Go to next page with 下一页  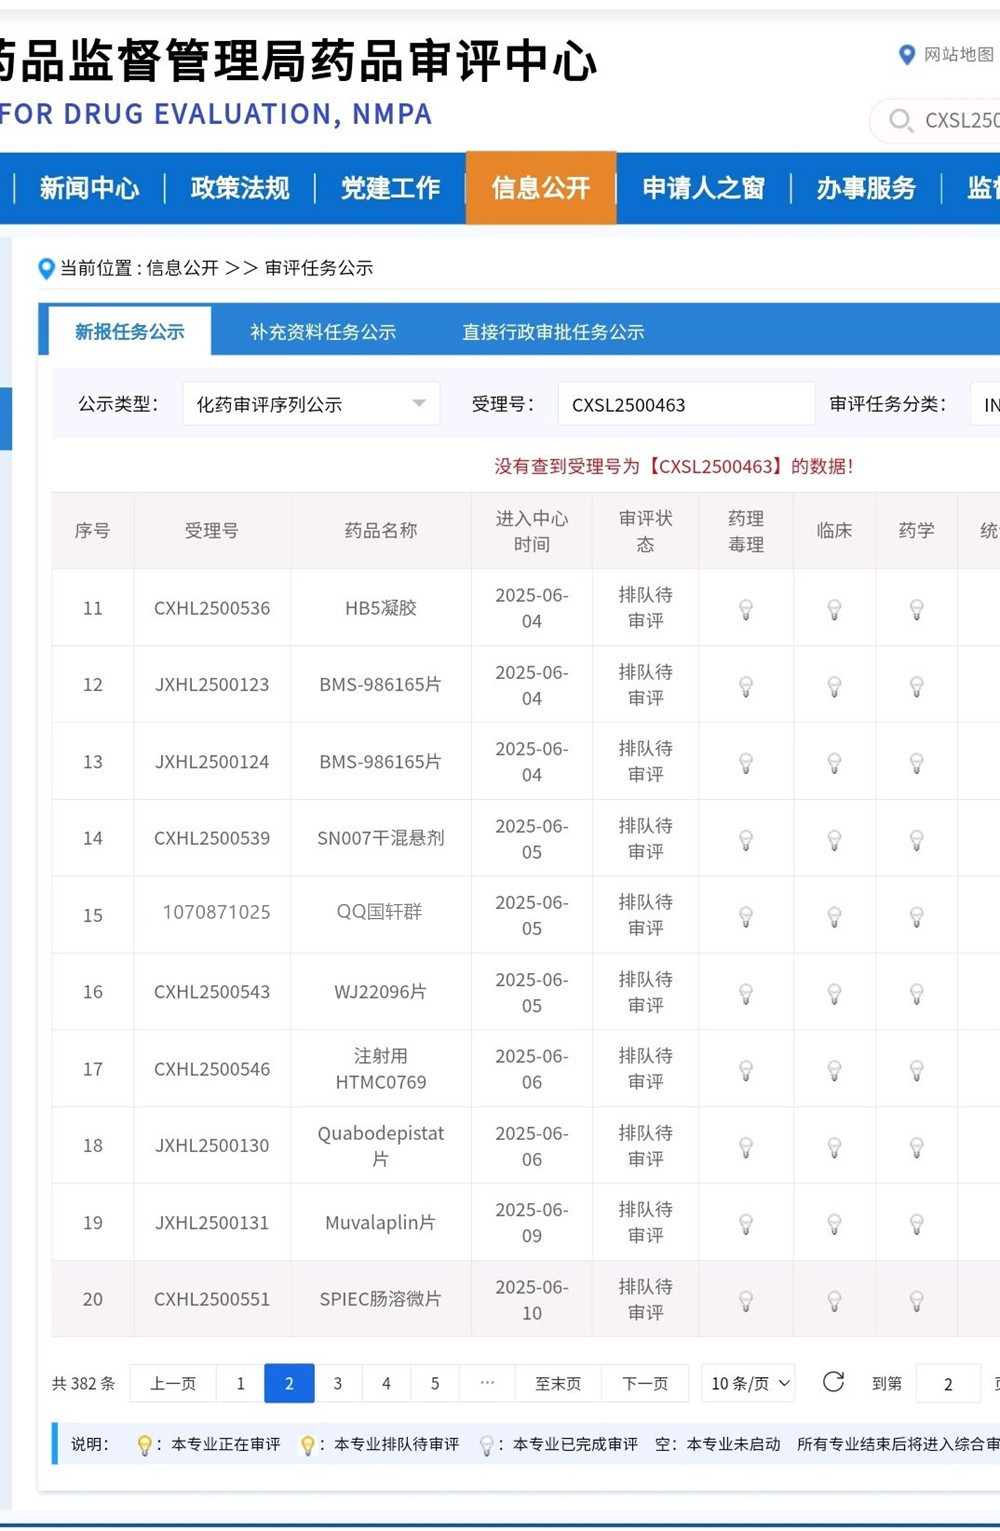coord(645,1383)
